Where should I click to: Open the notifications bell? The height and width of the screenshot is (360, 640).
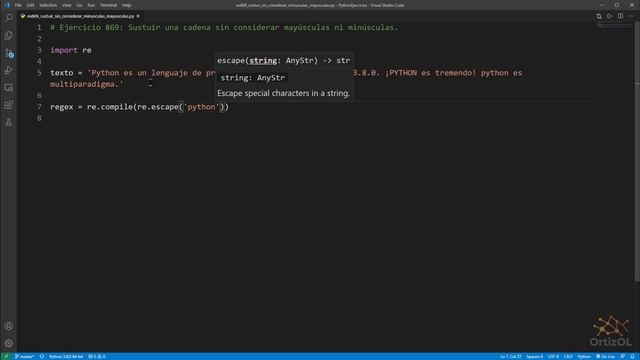click(632, 356)
